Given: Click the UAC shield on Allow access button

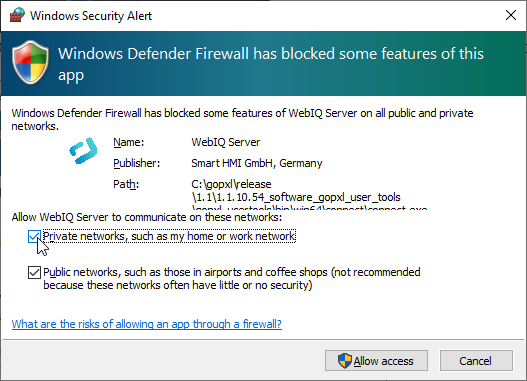Looking at the screenshot, I should [344, 361].
